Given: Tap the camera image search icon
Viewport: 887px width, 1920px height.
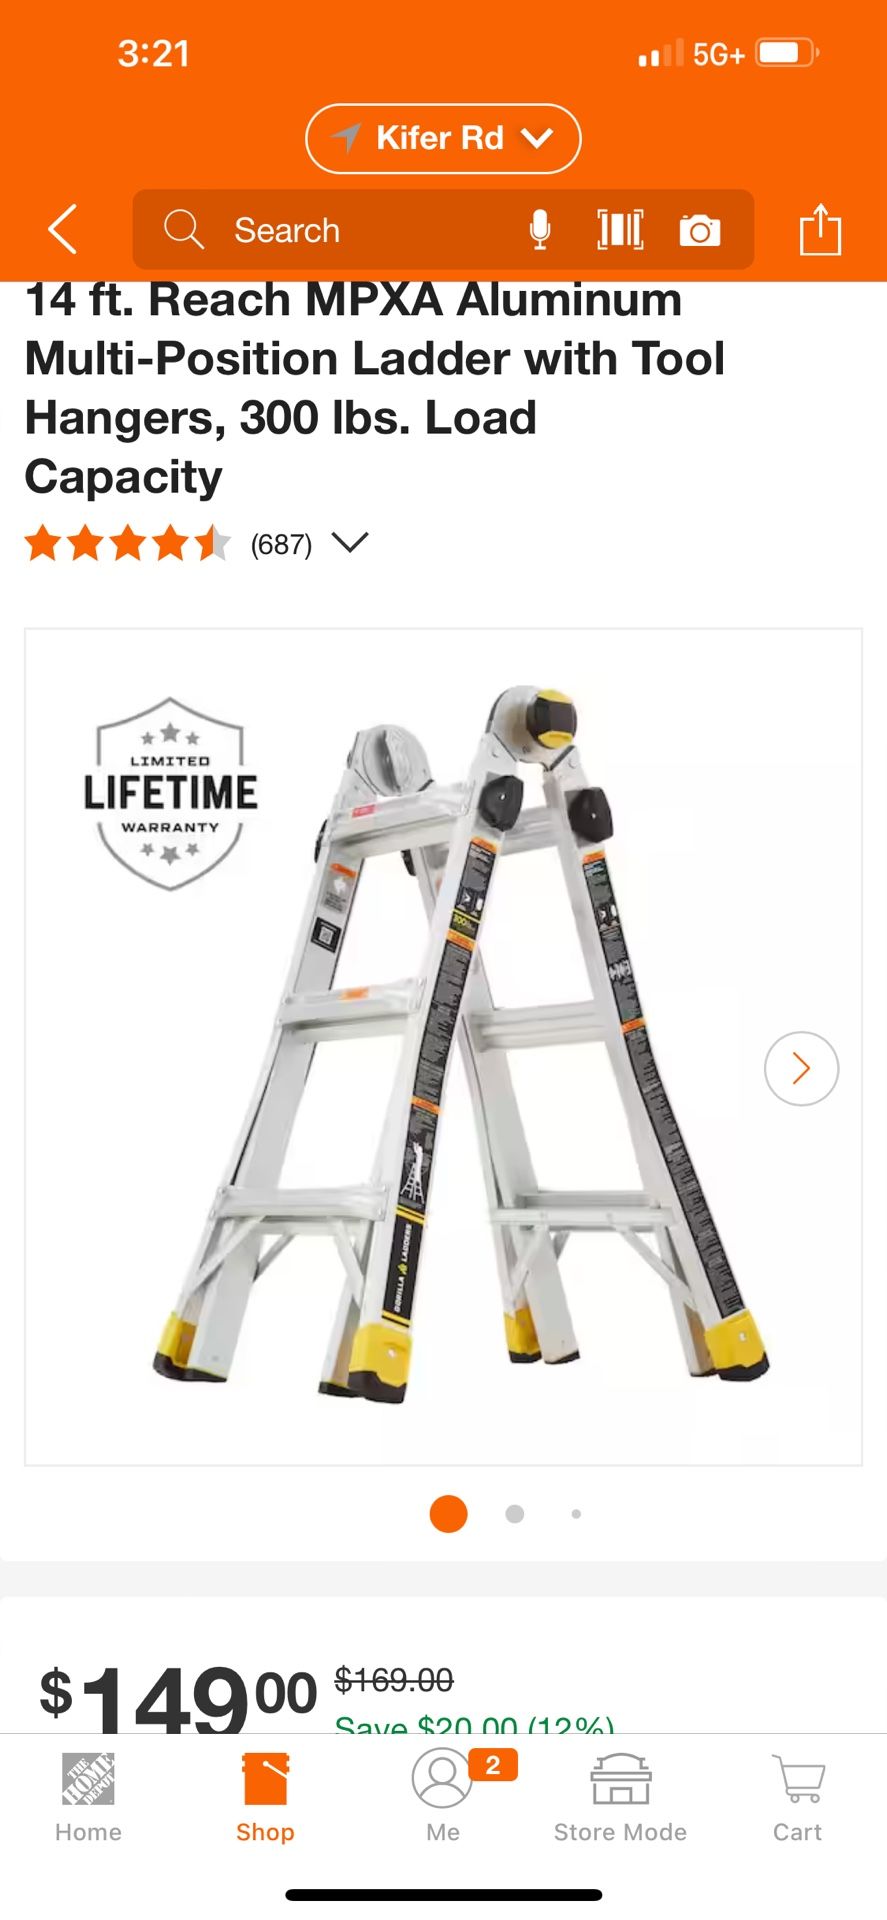Looking at the screenshot, I should click(700, 230).
